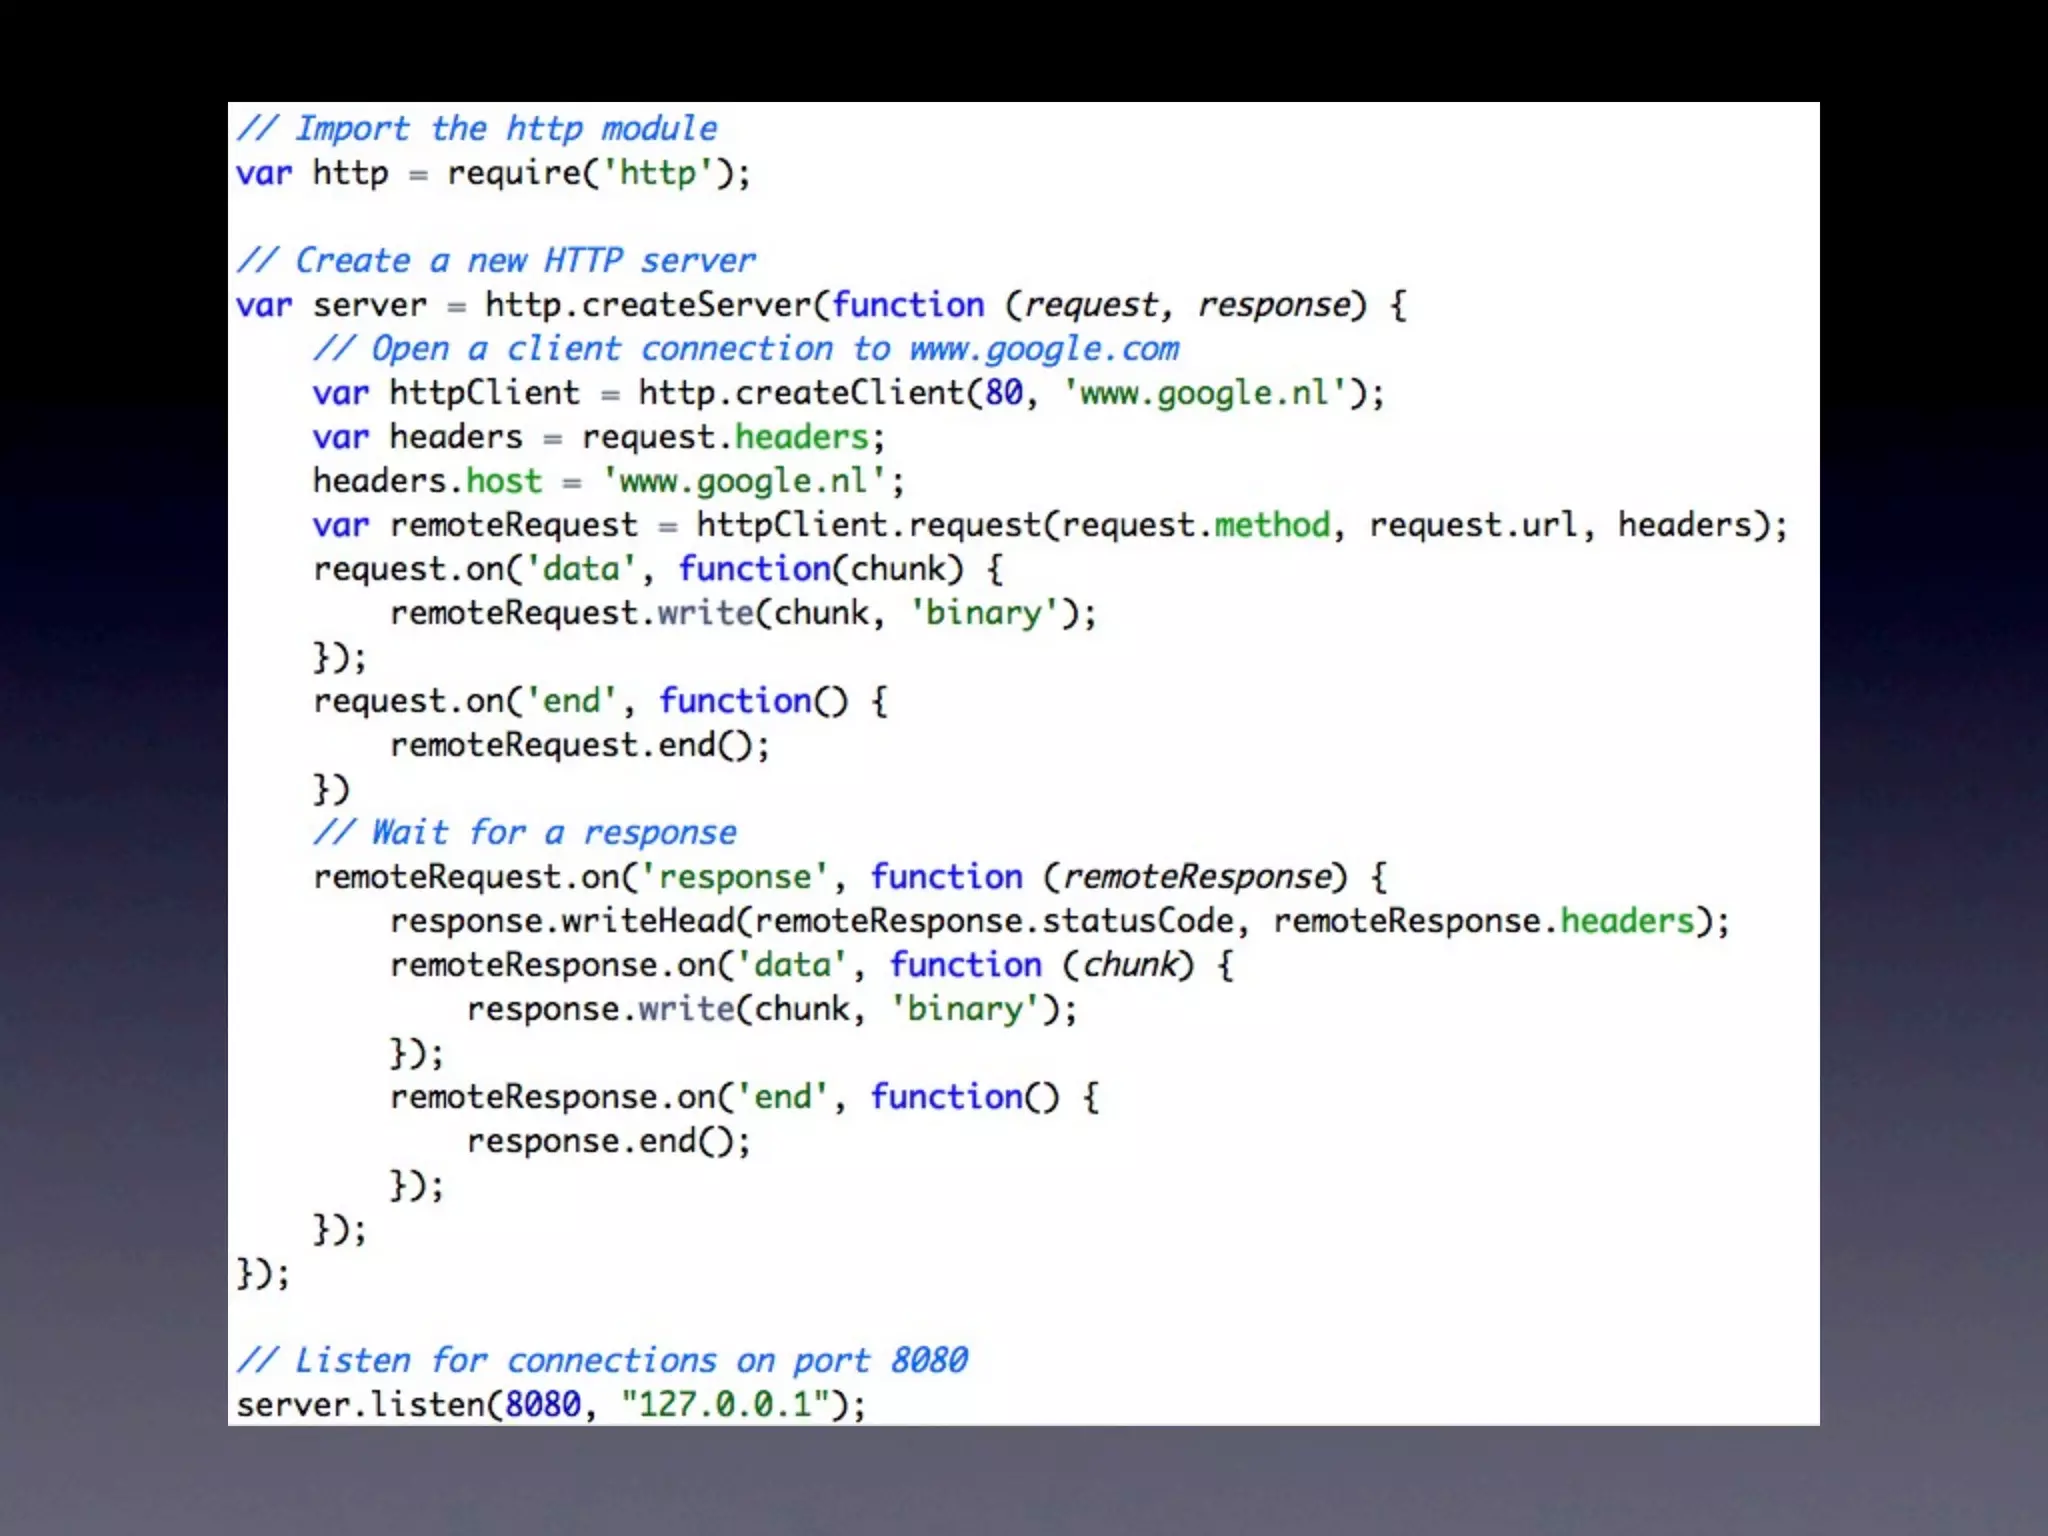Click the italic response parameter name
The width and height of the screenshot is (2048, 1536).
tap(1274, 305)
